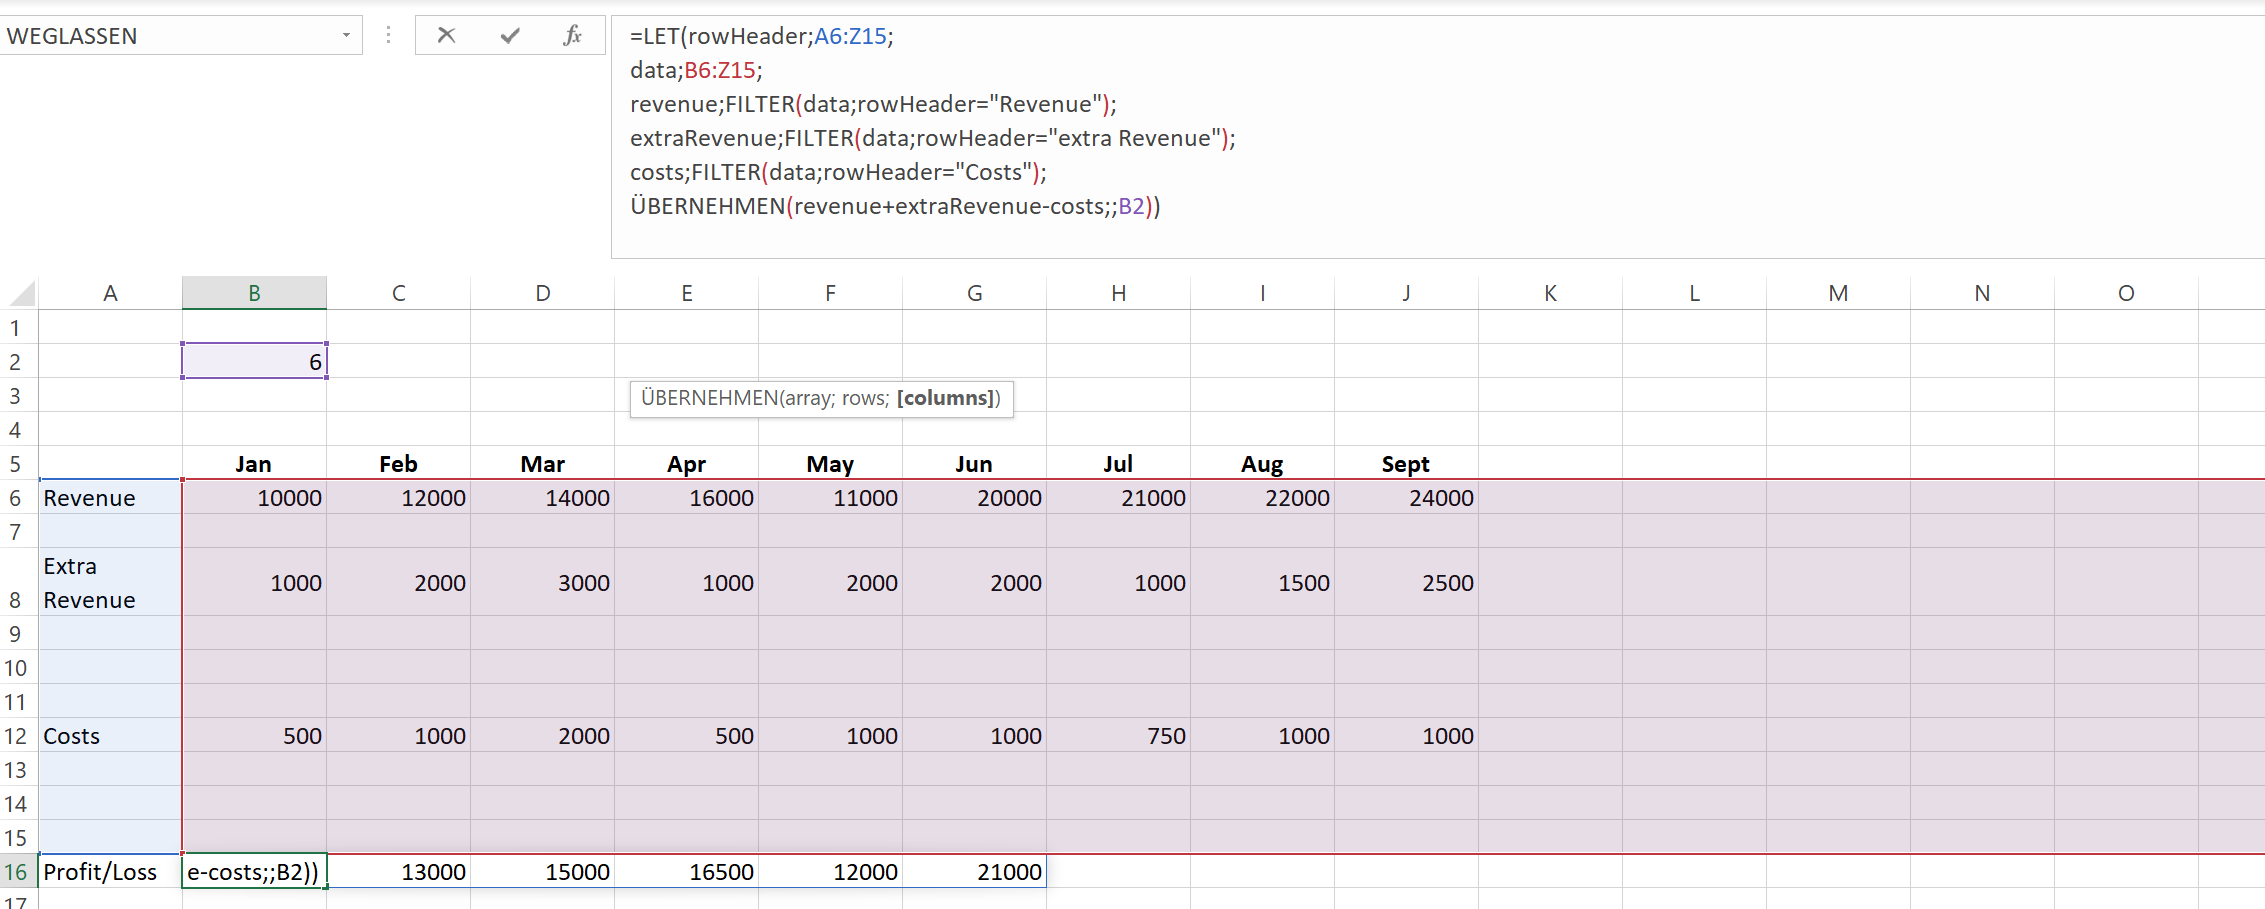2265x909 pixels.
Task: Cancel formula entry with the X icon
Action: click(446, 36)
